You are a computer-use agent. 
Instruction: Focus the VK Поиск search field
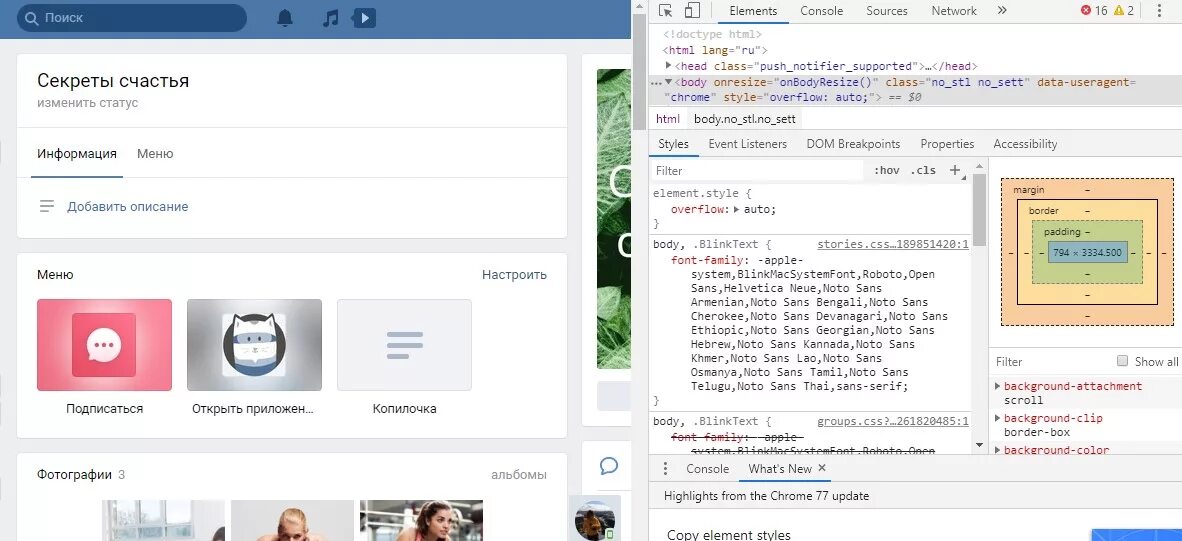click(x=132, y=17)
